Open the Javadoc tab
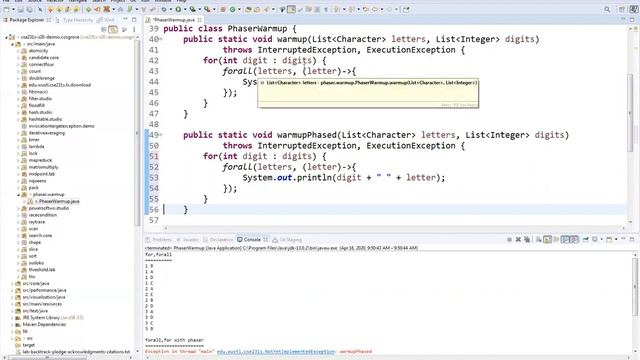 [187, 240]
